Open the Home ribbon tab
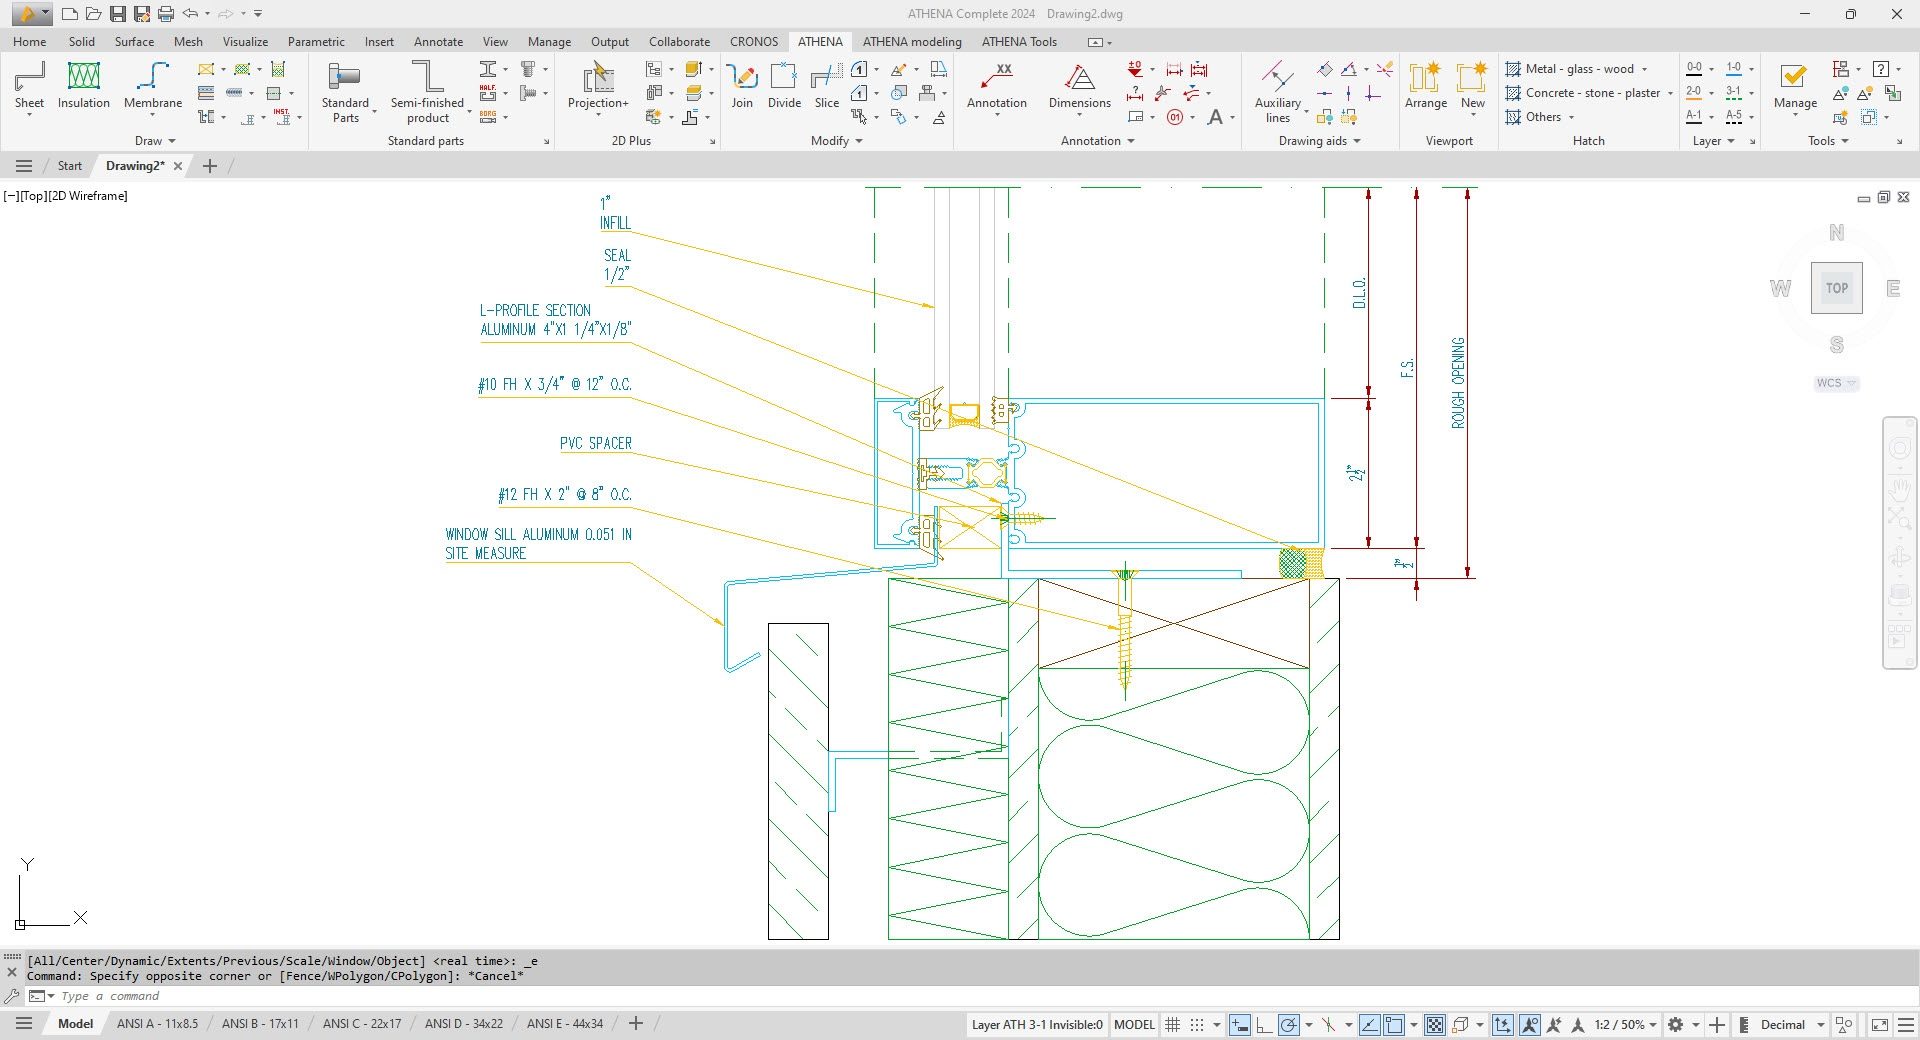Viewport: 1920px width, 1040px height. click(x=29, y=42)
